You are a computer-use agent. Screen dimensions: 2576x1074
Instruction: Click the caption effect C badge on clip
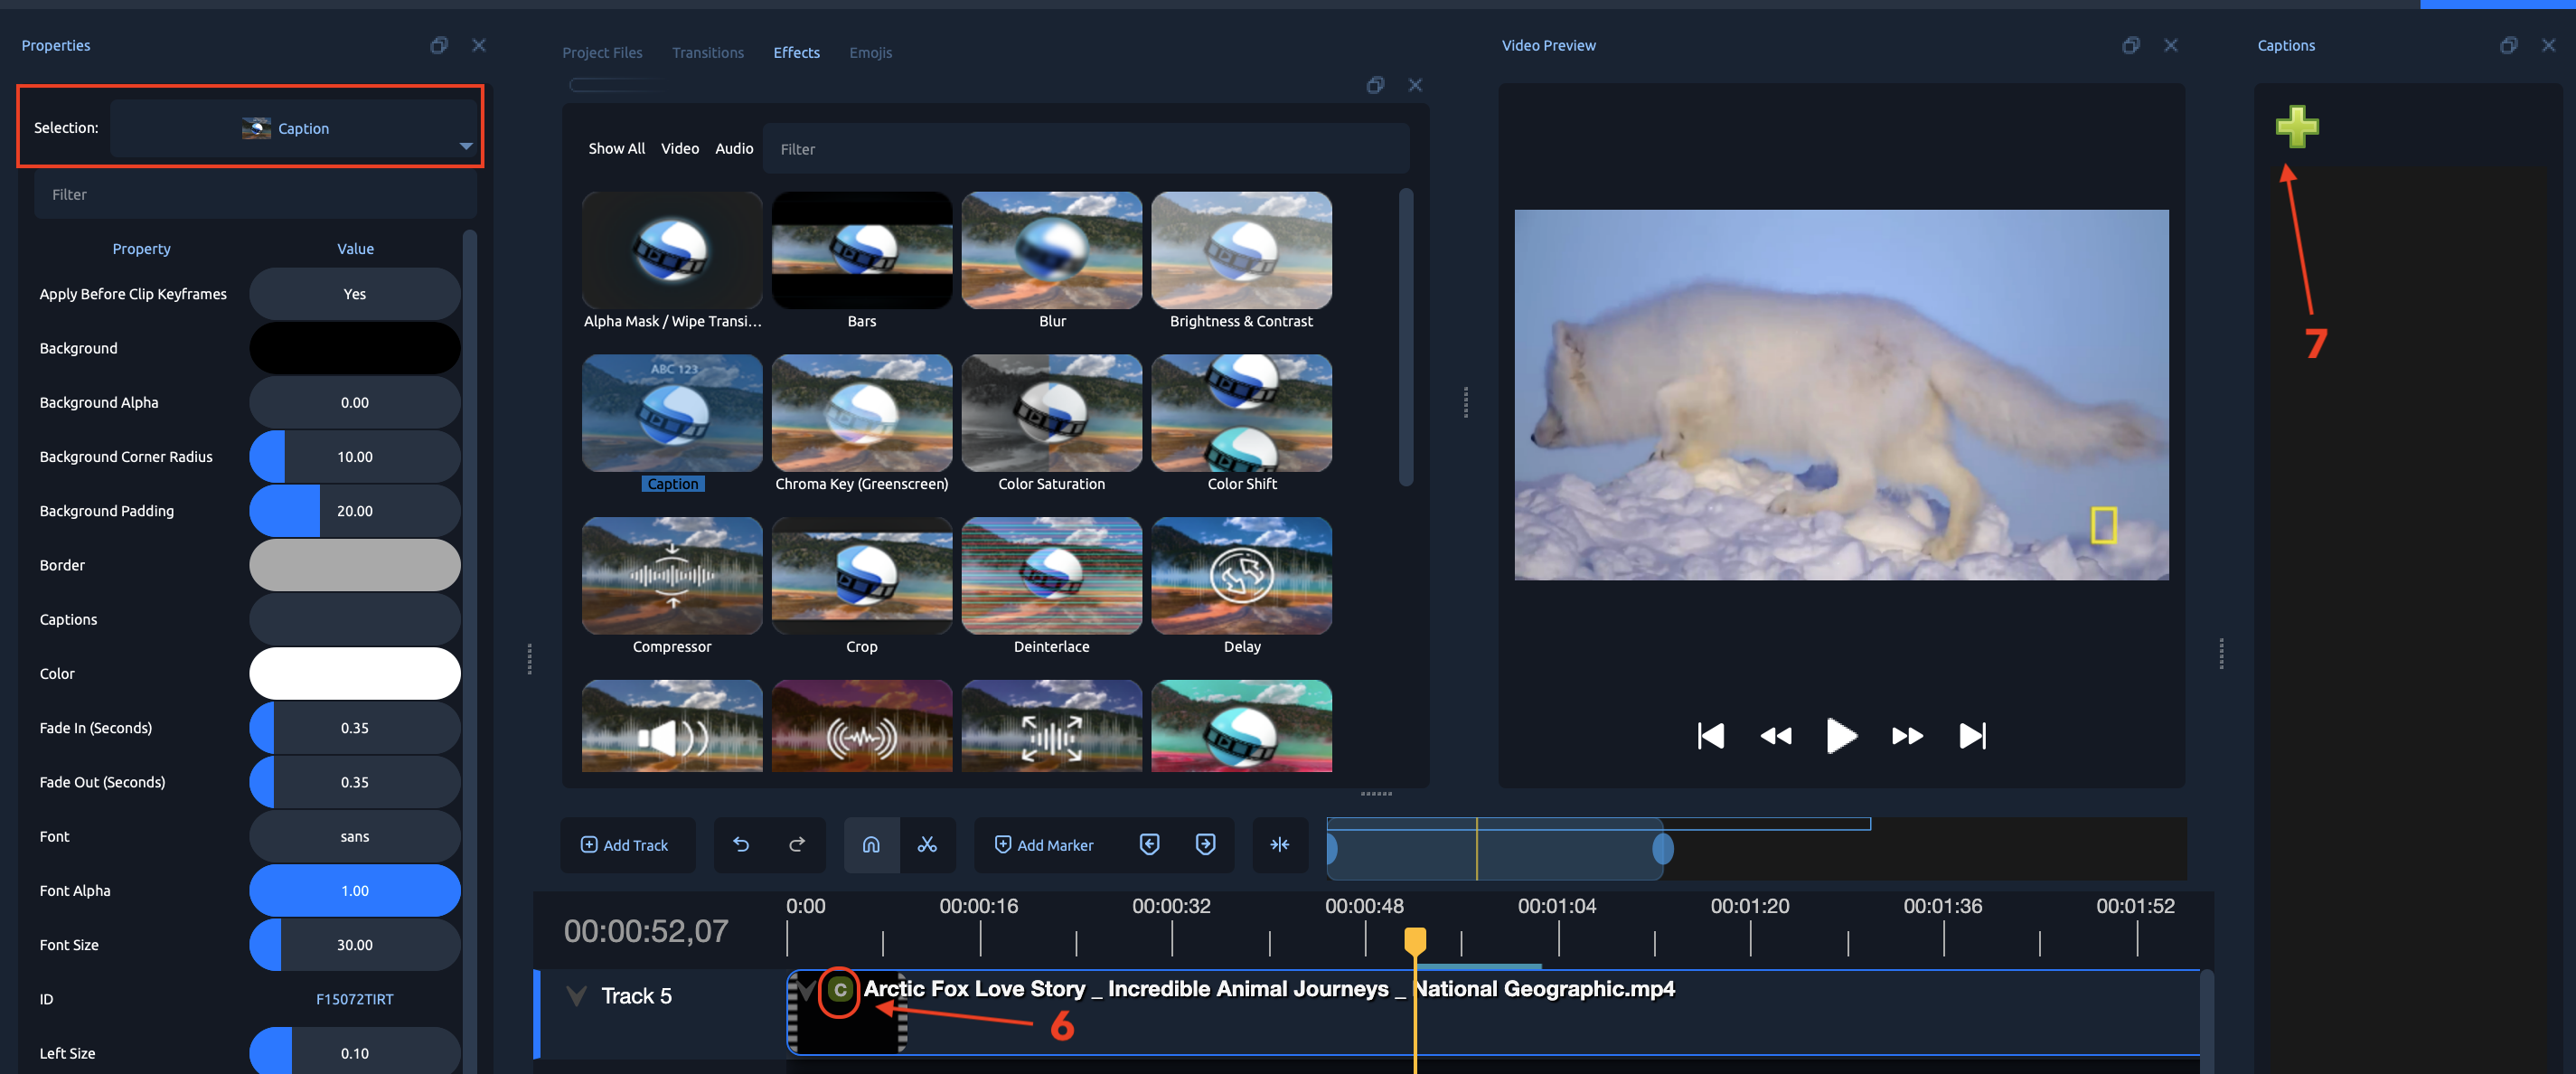839,990
